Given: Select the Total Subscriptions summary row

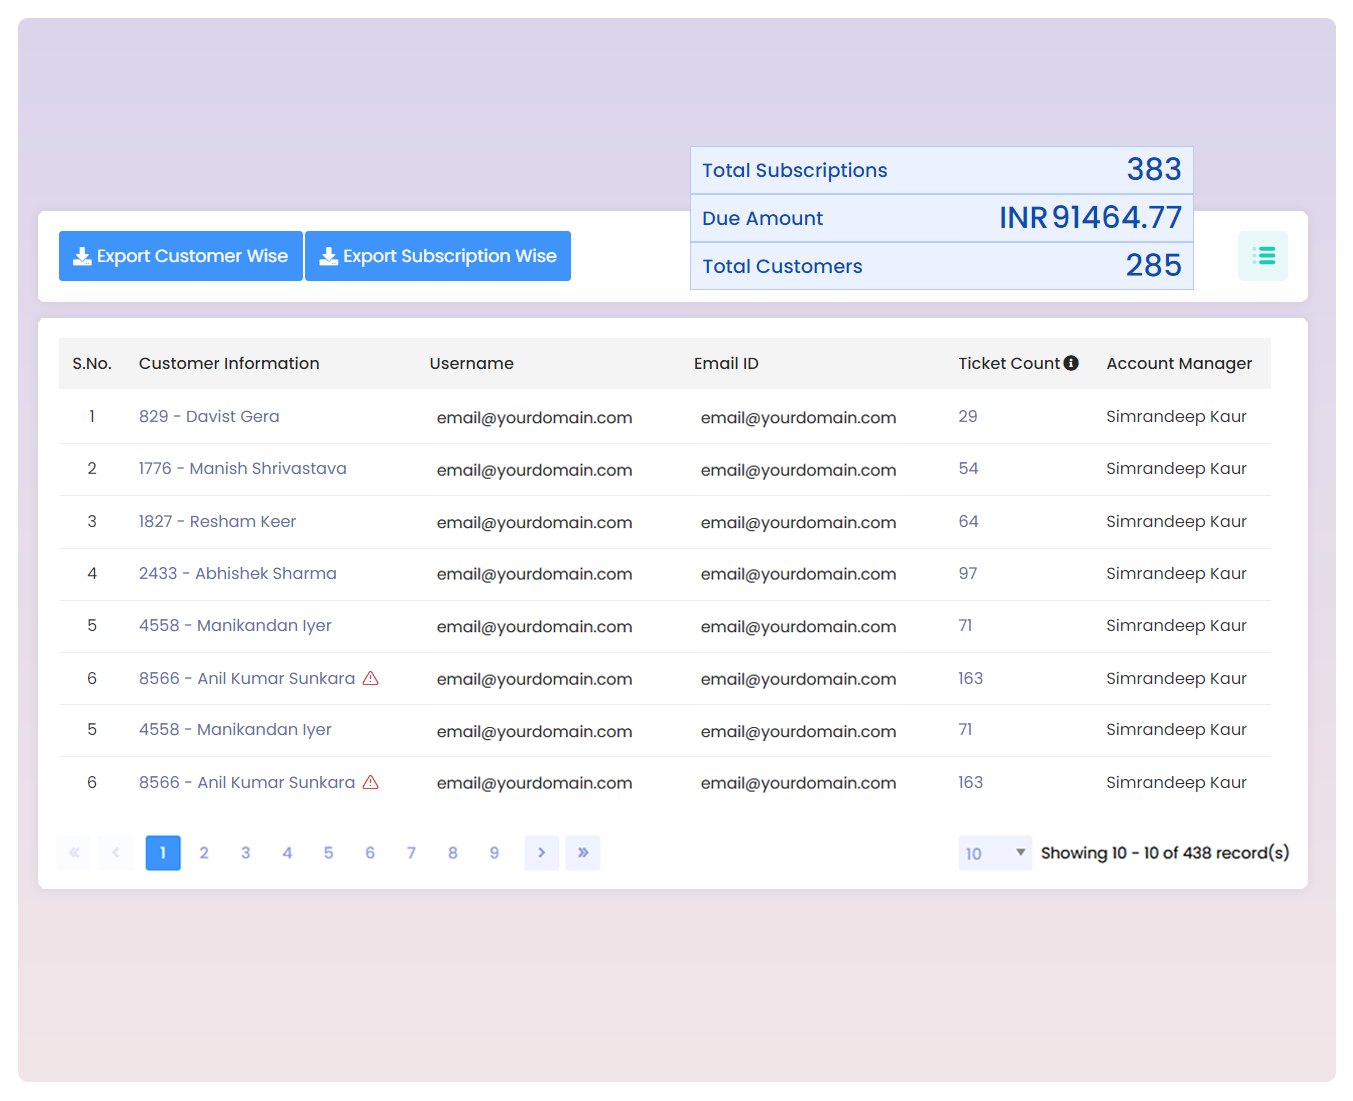Looking at the screenshot, I should [x=941, y=170].
